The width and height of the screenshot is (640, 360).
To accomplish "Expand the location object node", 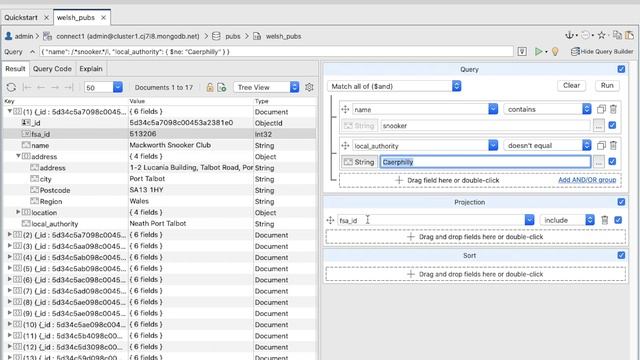I will tap(18, 212).
